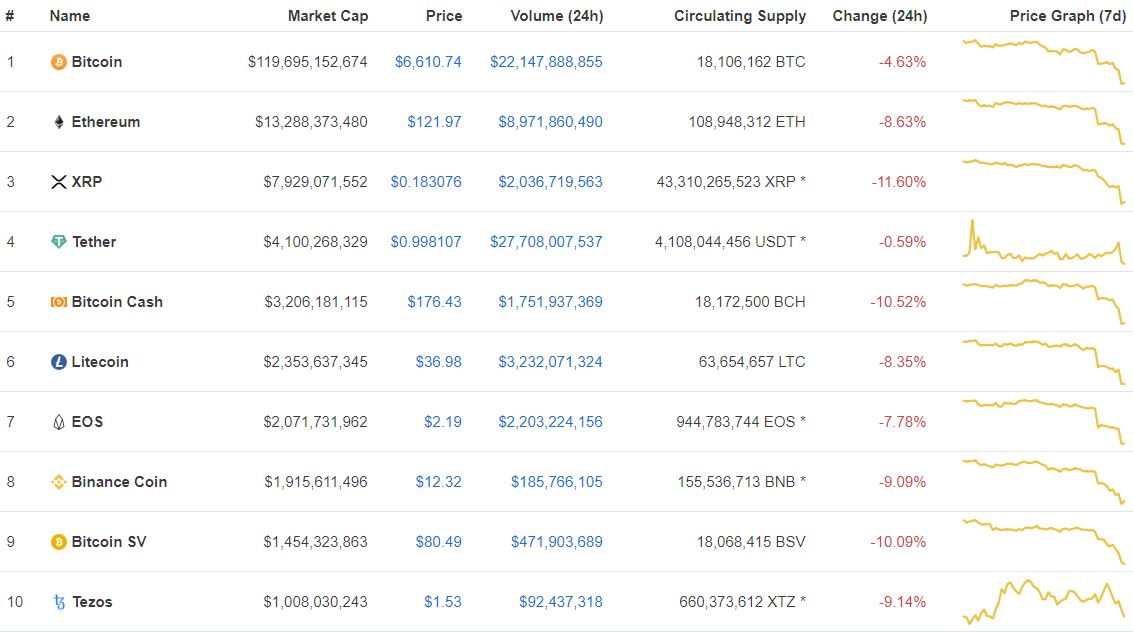Open the Bitcoin Cash name link

tap(117, 302)
